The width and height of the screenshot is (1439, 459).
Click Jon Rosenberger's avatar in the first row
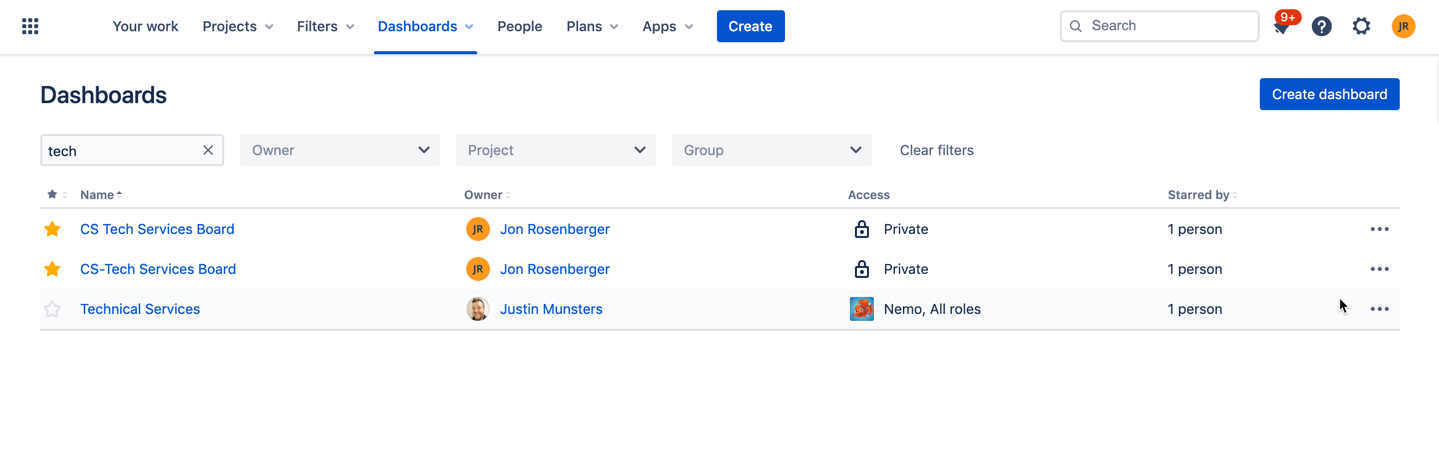tap(477, 229)
